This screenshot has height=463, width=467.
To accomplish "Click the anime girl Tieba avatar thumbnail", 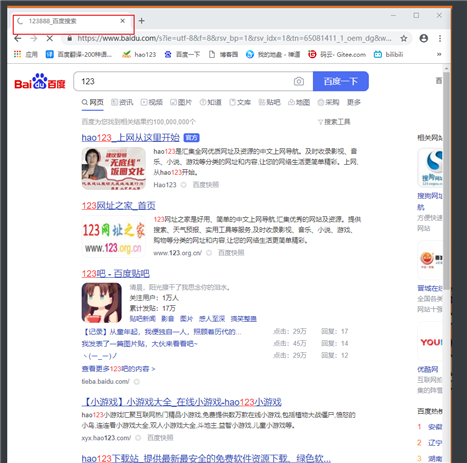I will [x=102, y=303].
